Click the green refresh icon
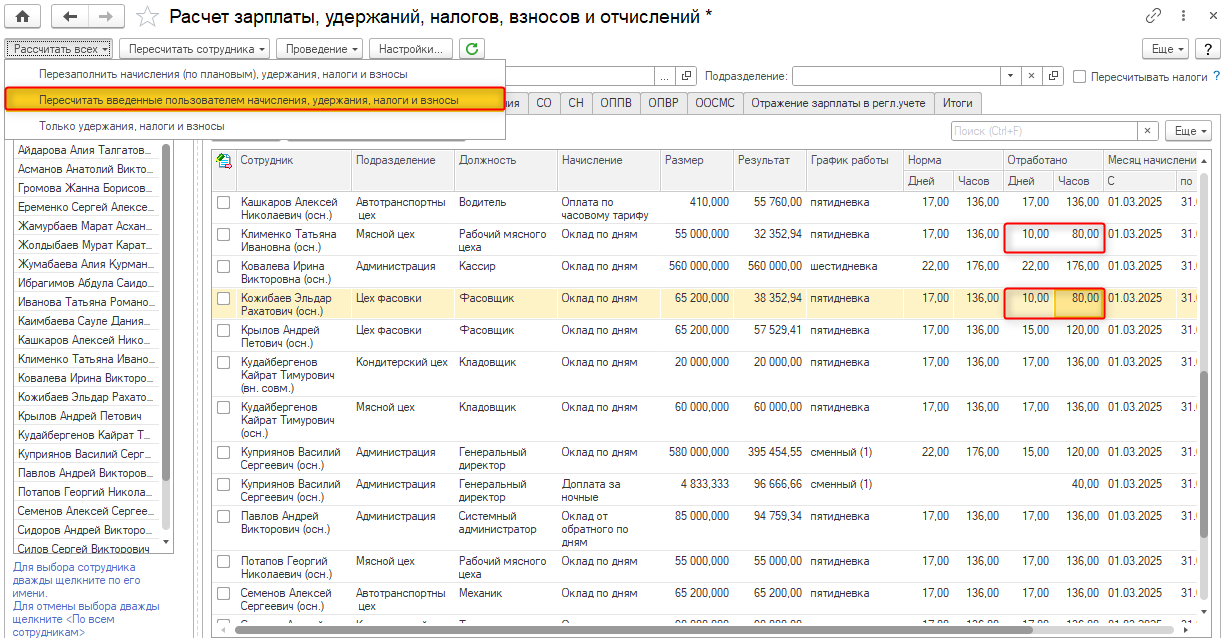 point(472,48)
